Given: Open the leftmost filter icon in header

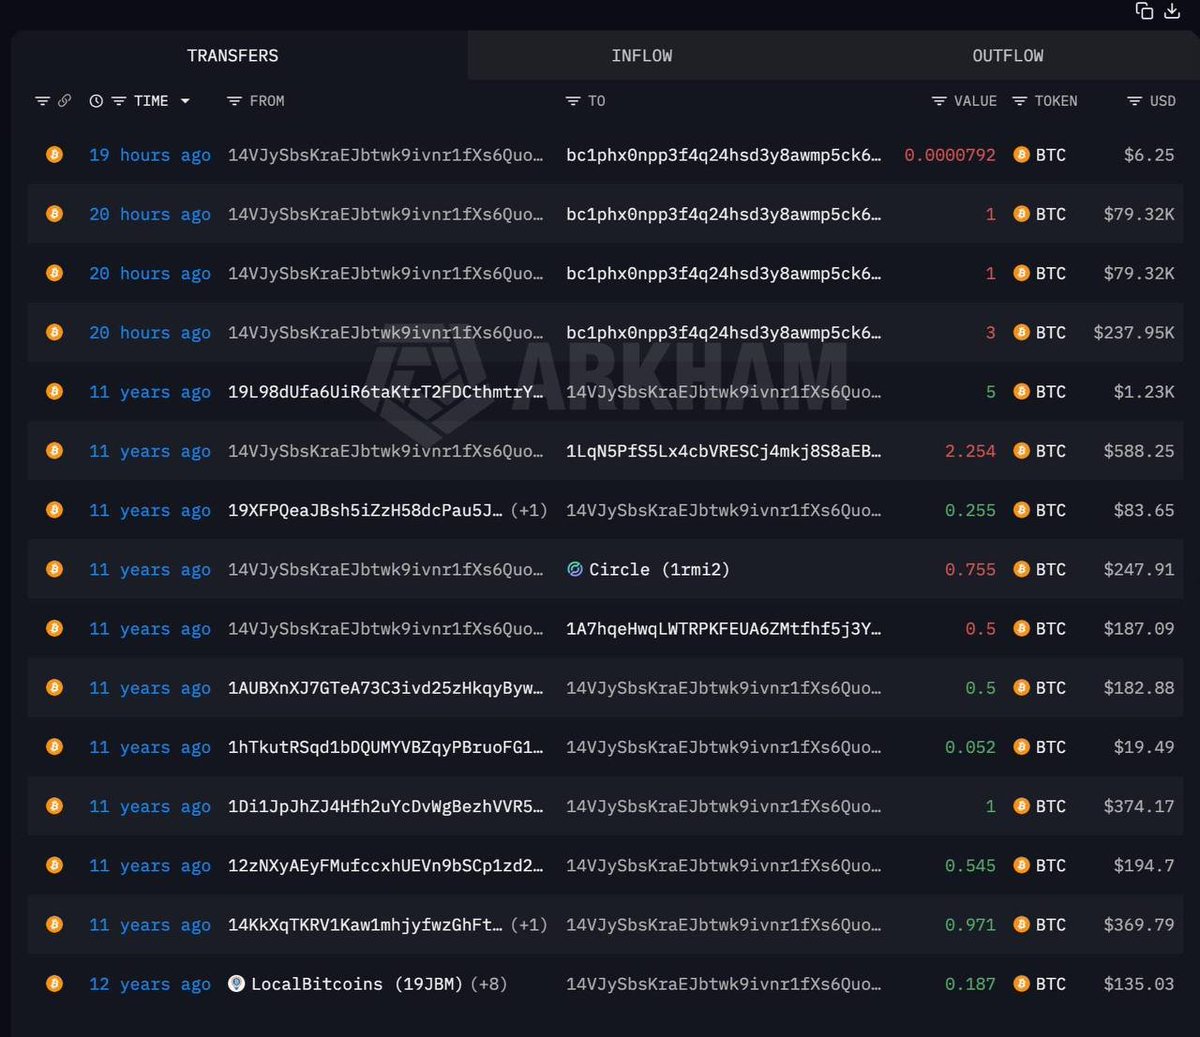Looking at the screenshot, I should click(42, 101).
